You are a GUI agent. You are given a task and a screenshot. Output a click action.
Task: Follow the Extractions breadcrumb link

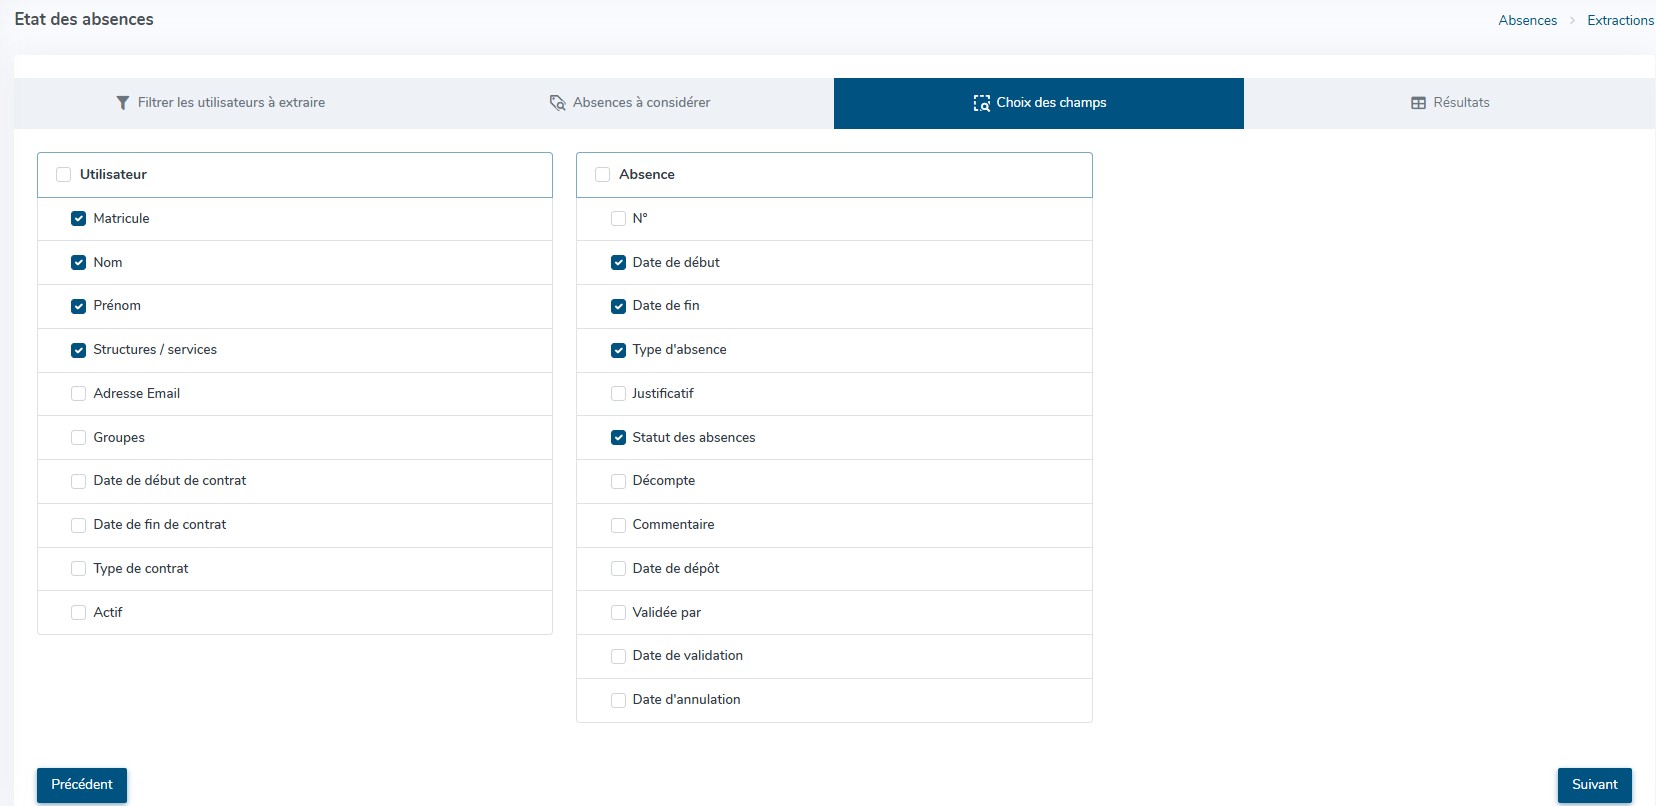1620,20
